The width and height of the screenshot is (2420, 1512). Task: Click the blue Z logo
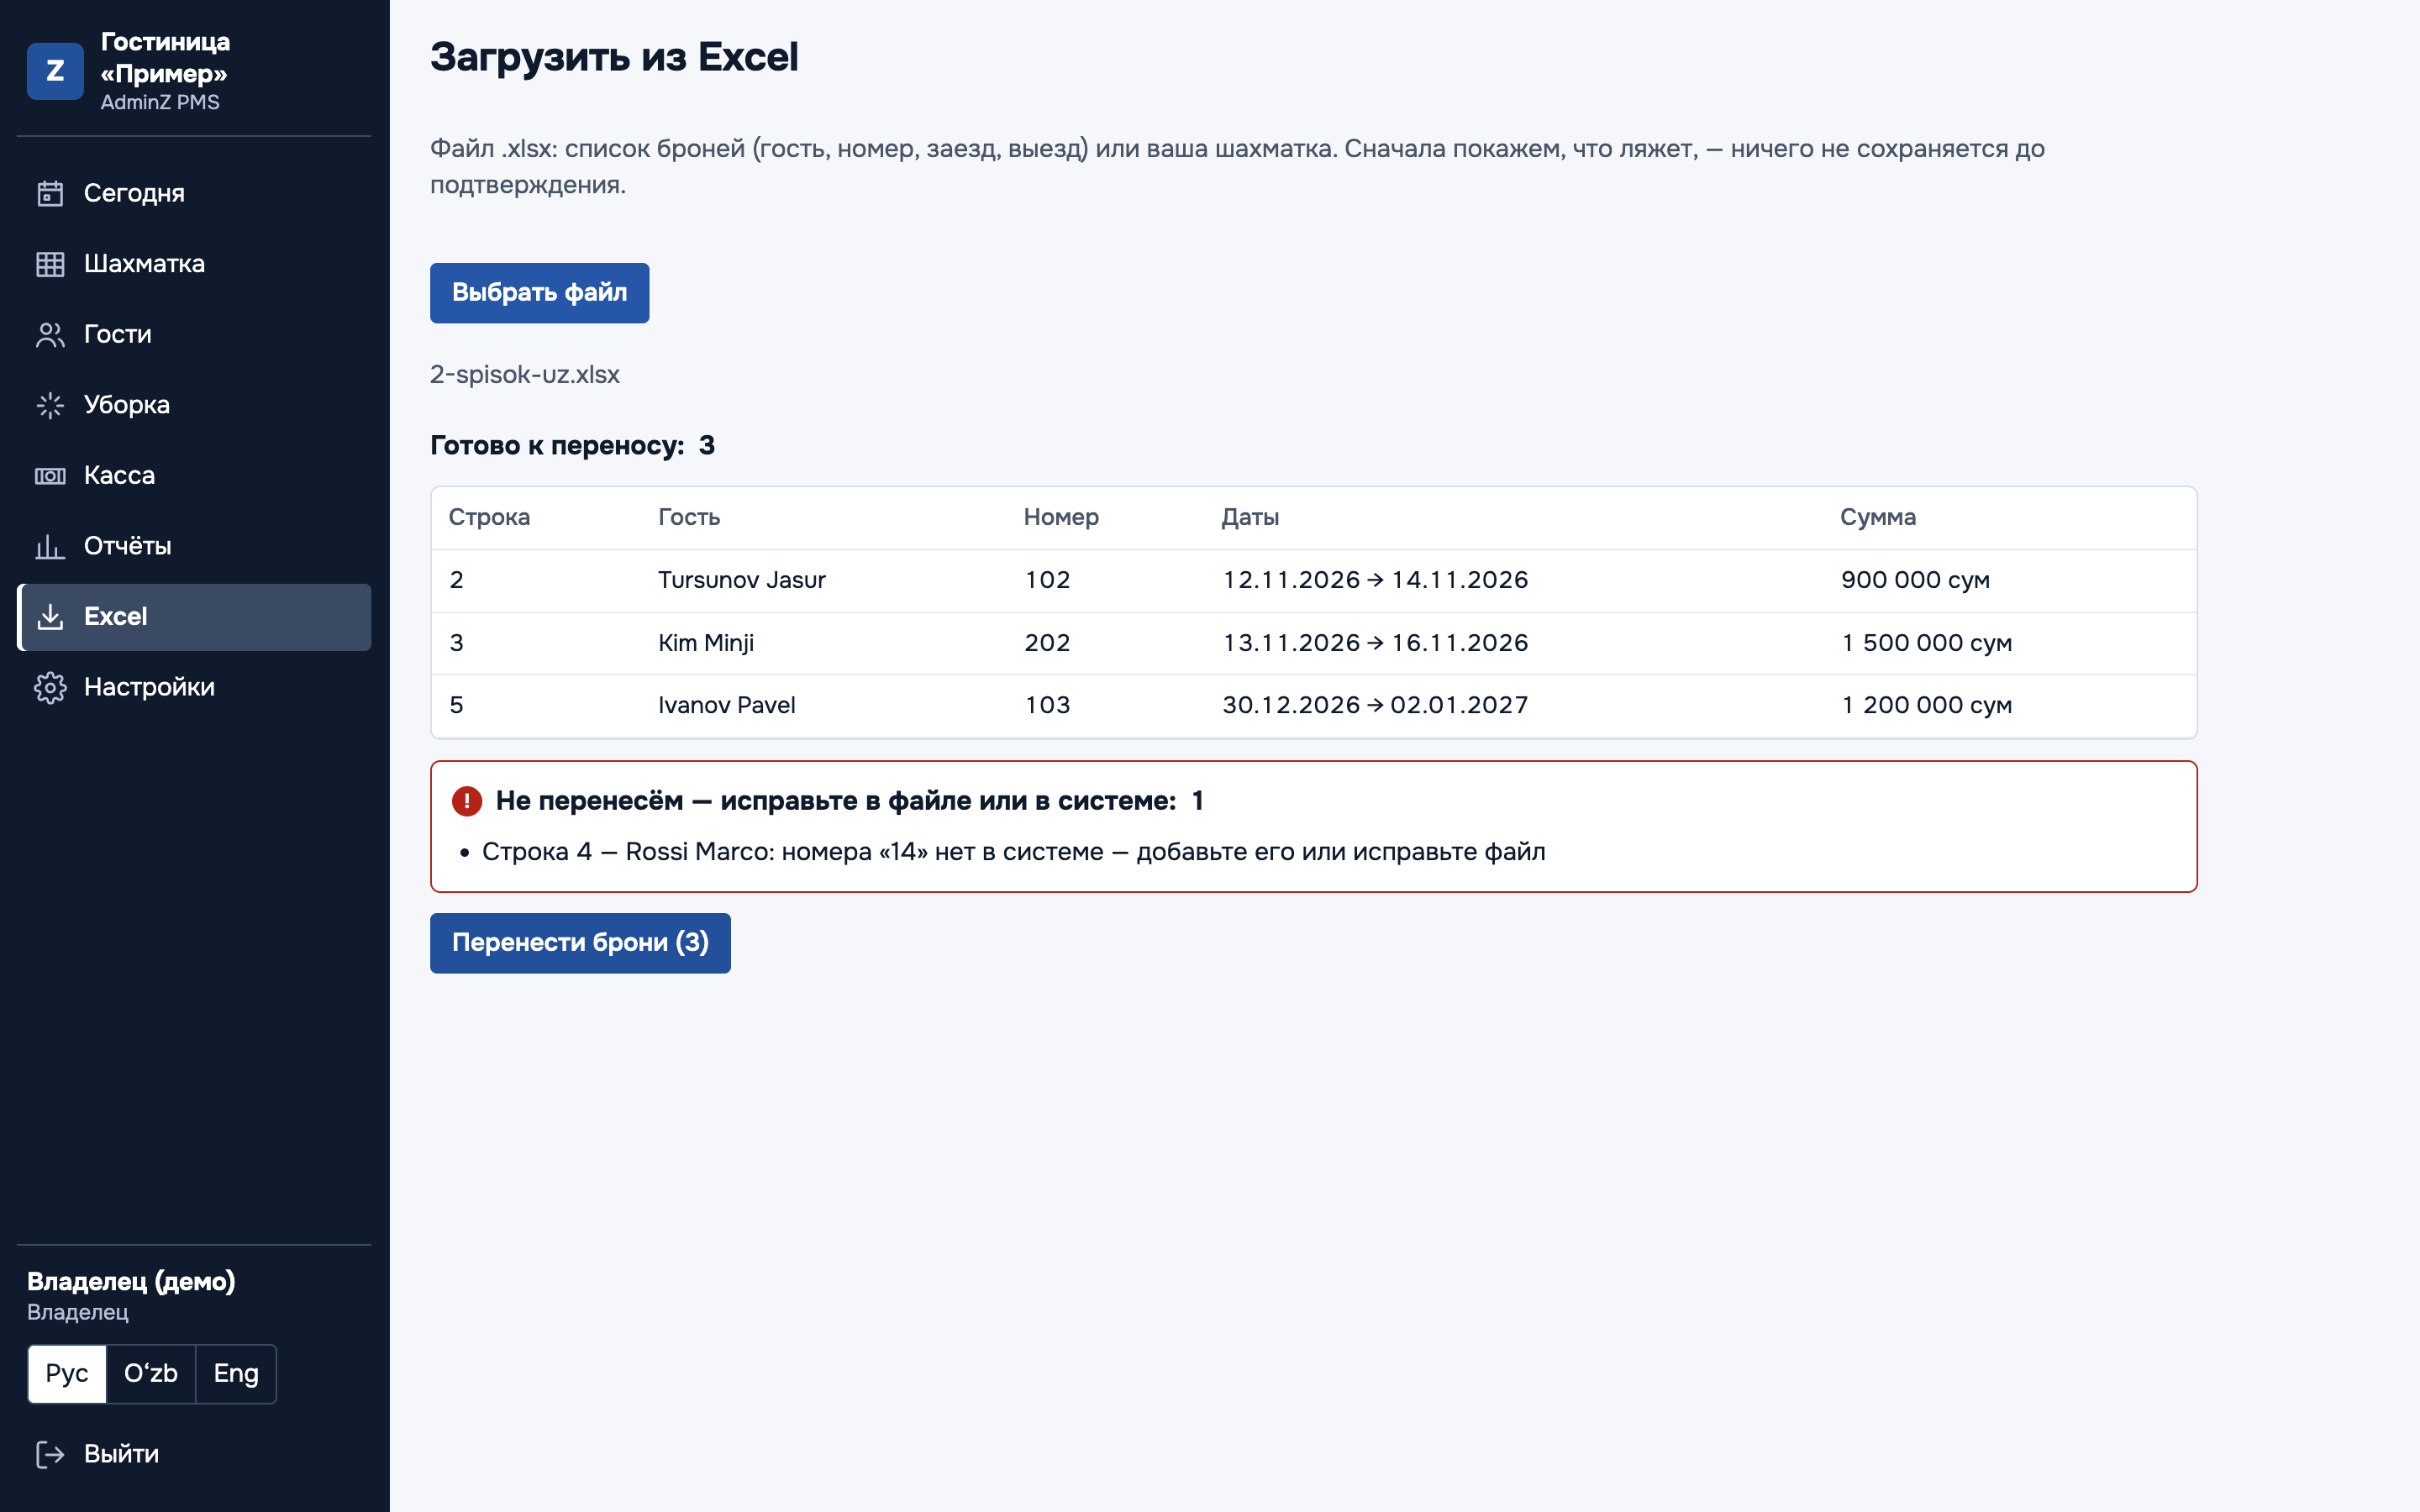tap(55, 71)
